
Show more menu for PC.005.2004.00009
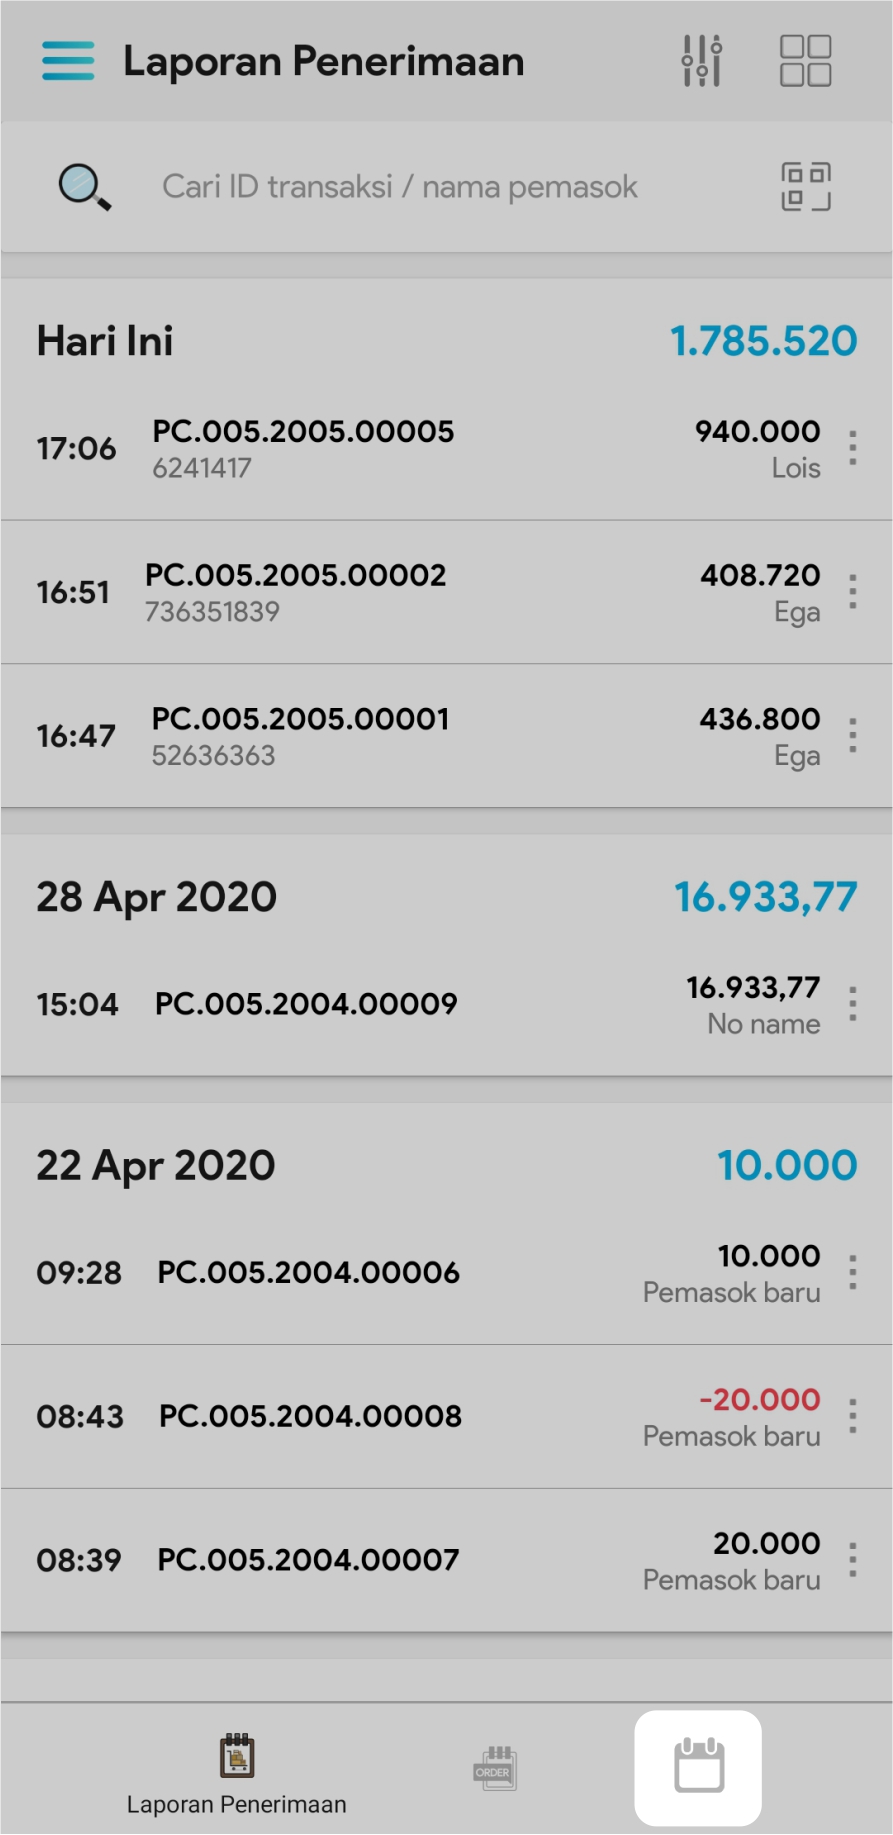852,1004
